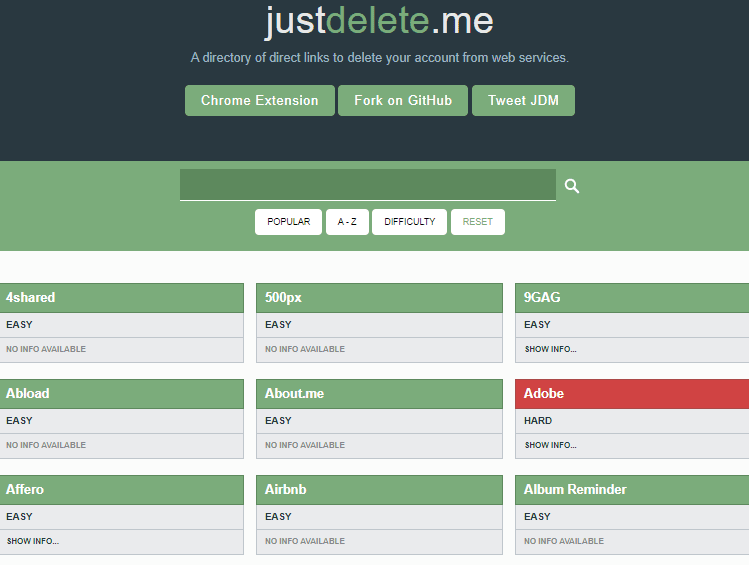Sort services by Popular
The image size is (749, 565).
[289, 222]
